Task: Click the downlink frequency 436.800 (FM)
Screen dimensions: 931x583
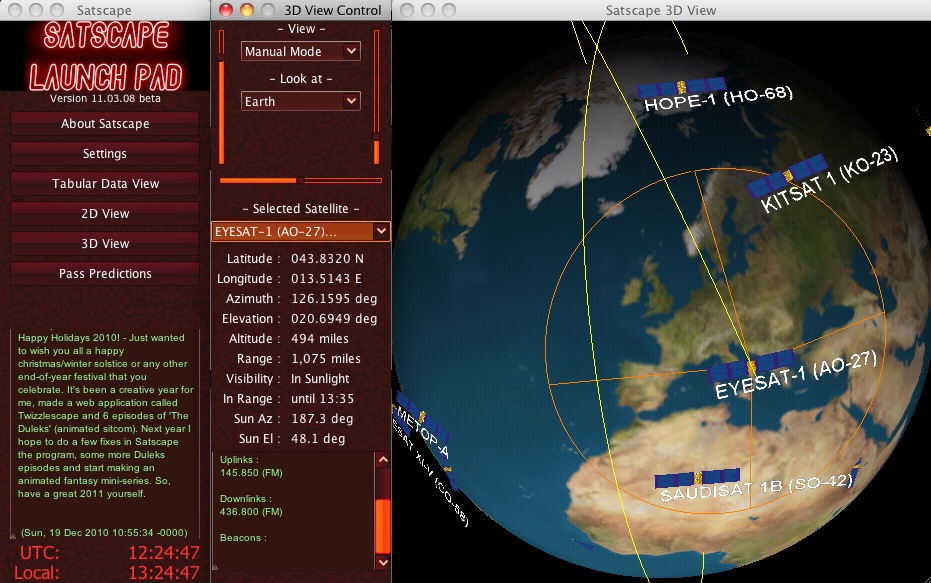Action: click(x=251, y=512)
